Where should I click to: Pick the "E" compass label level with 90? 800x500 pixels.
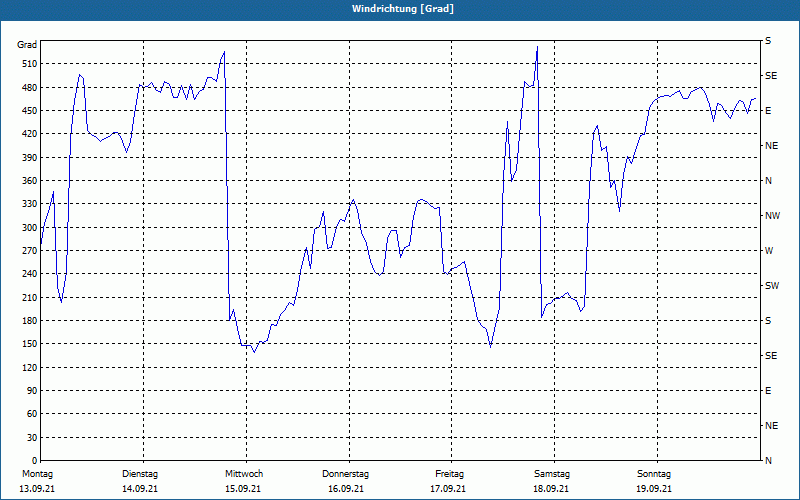768,391
